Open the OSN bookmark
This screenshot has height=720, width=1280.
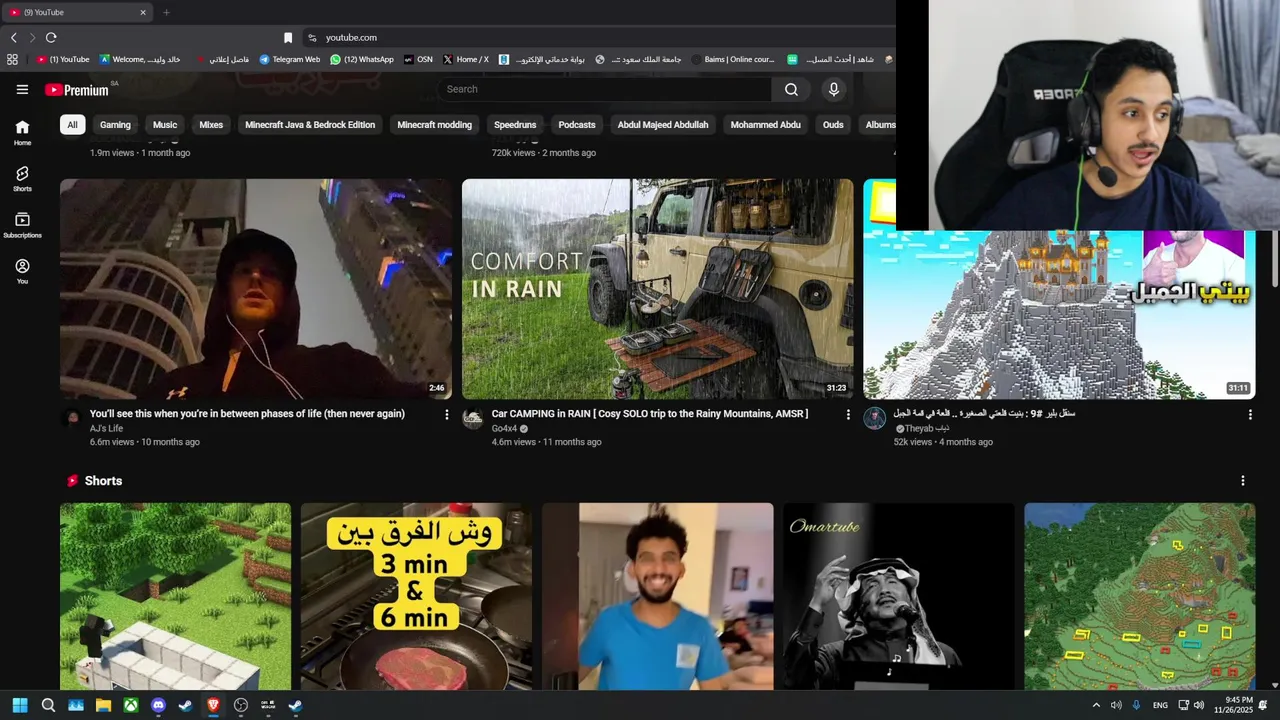point(418,60)
